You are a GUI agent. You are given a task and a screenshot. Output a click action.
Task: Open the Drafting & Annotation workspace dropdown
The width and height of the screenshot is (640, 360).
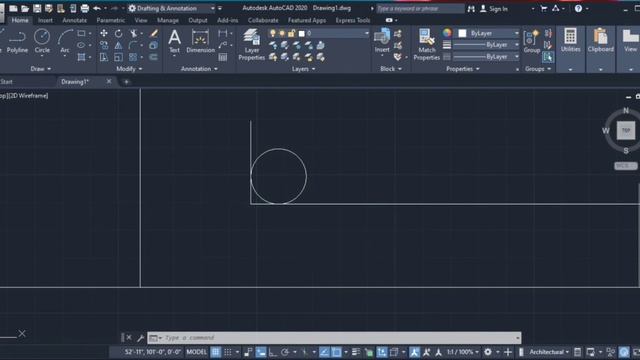(171, 8)
